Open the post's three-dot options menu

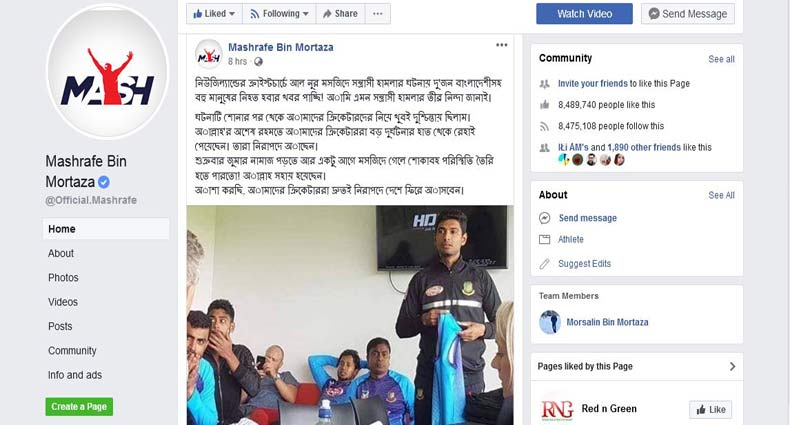[501, 45]
